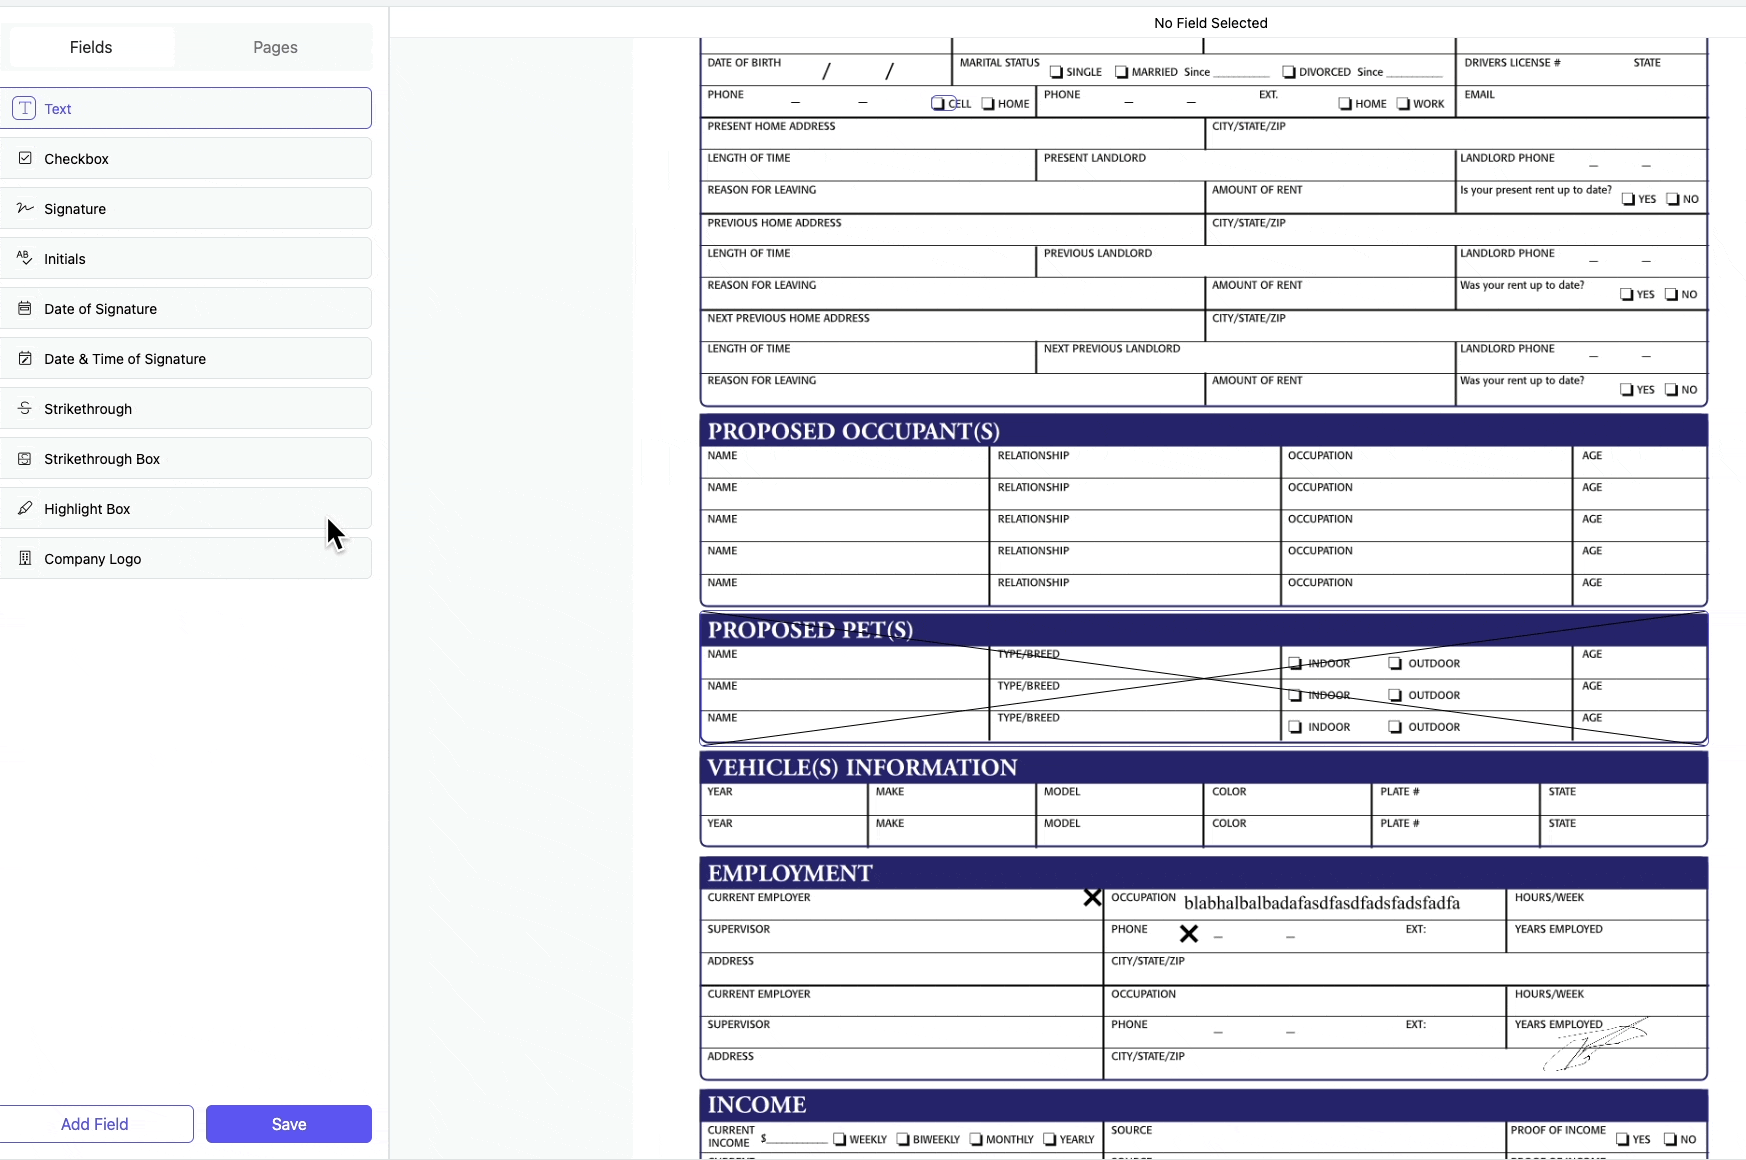Viewport: 1746px width, 1160px height.
Task: Choose the Date of Signature option
Action: tap(186, 308)
